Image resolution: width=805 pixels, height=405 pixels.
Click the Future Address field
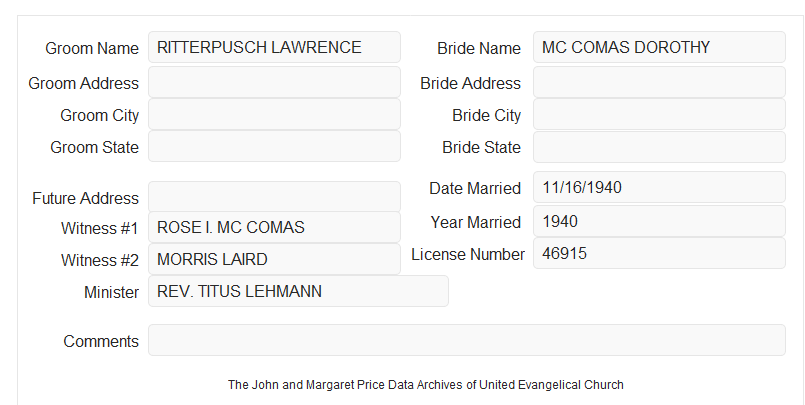click(x=274, y=197)
